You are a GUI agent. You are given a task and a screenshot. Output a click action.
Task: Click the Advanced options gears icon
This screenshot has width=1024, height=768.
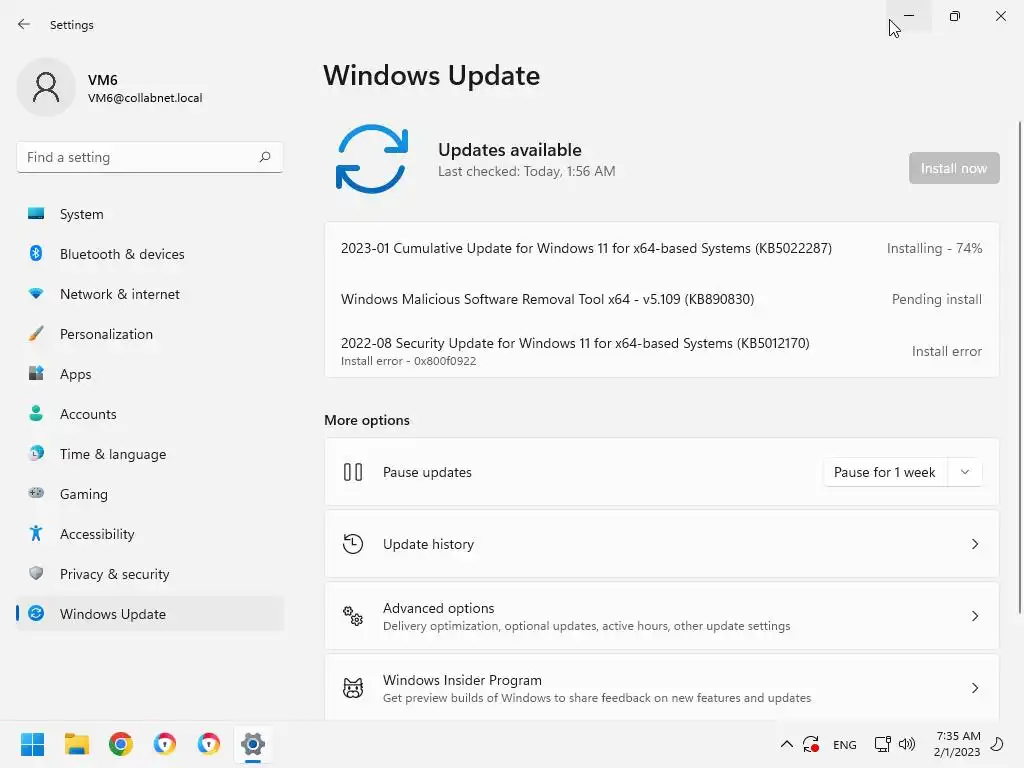(x=353, y=616)
